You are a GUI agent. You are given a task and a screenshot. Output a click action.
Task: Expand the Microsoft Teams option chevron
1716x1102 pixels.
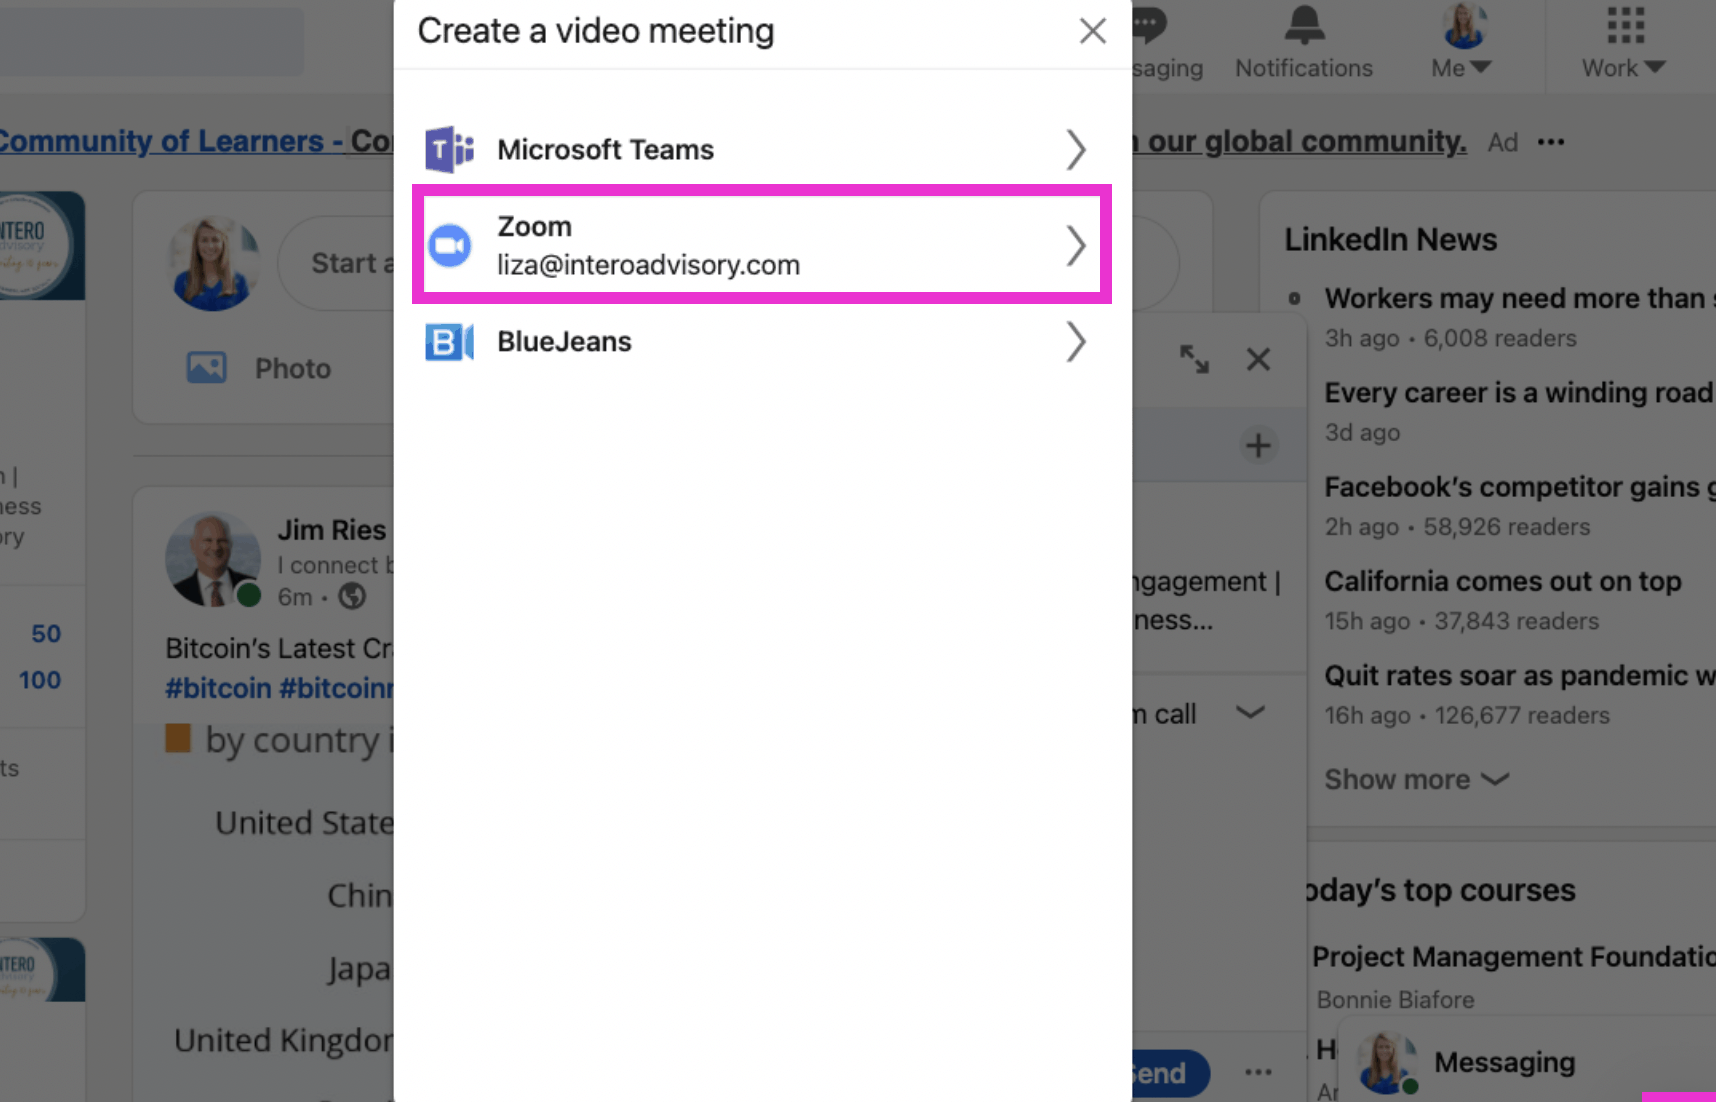[1075, 150]
